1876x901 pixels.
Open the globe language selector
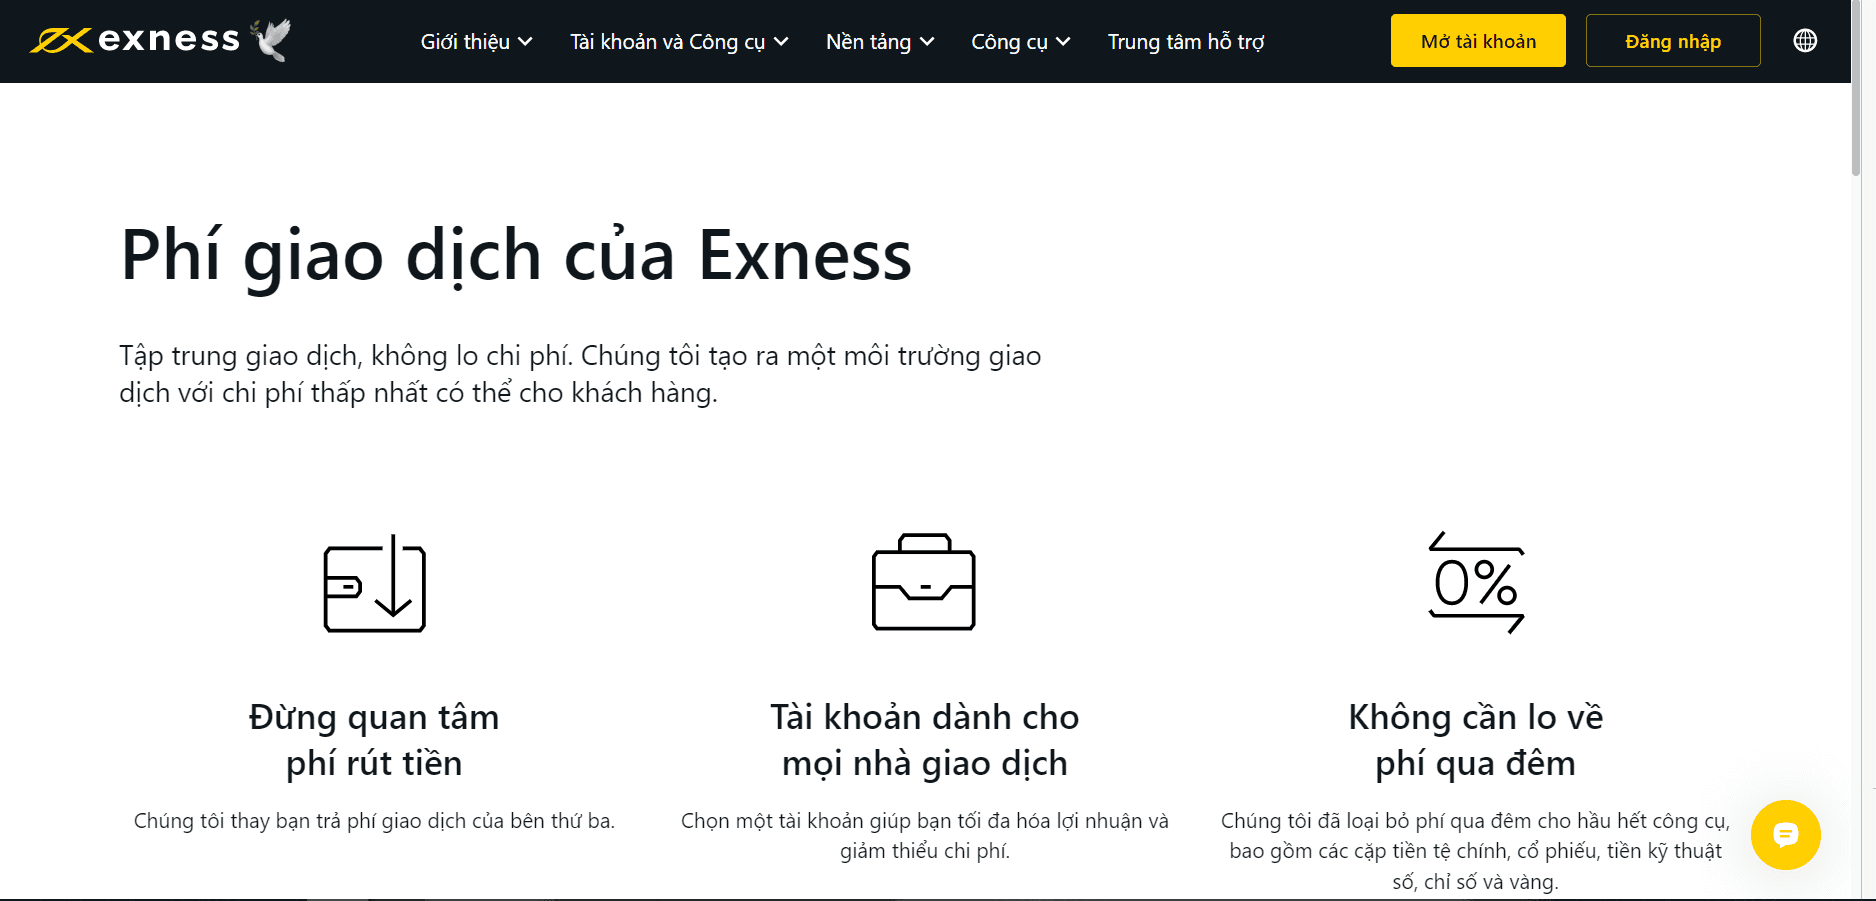pyautogui.click(x=1805, y=41)
